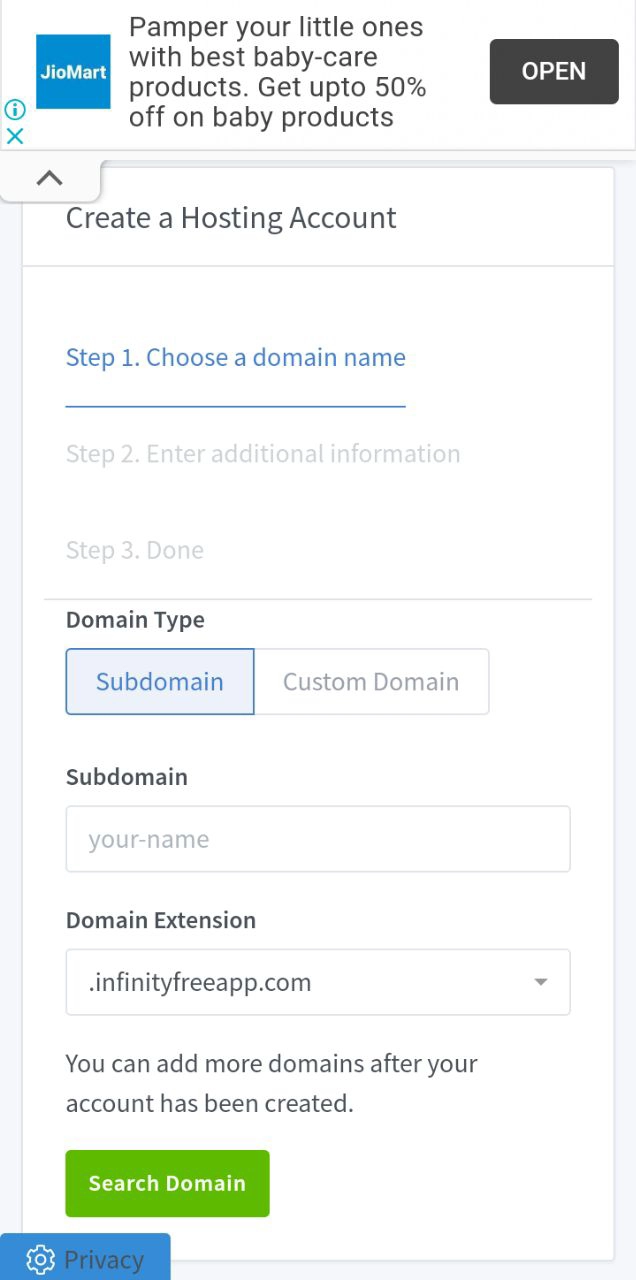
Task: Click the Domain Type label
Action: (135, 620)
